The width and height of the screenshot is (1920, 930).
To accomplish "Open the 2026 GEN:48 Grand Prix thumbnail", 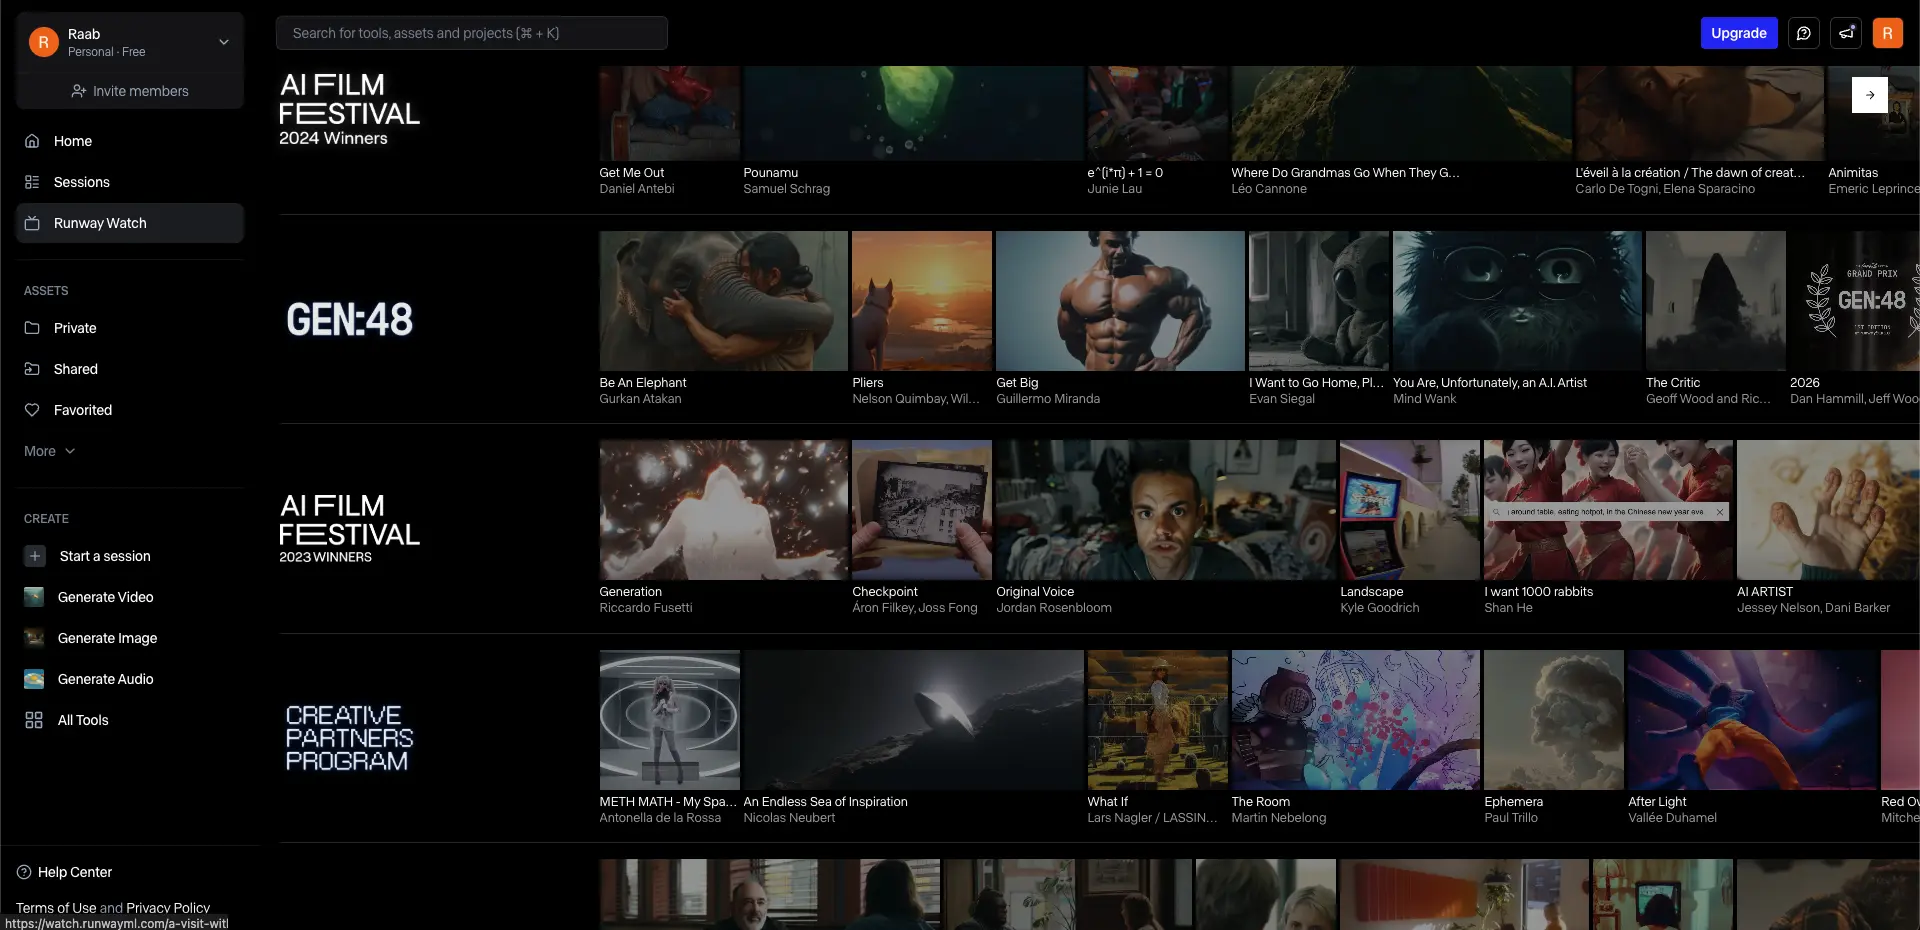I will [x=1855, y=301].
